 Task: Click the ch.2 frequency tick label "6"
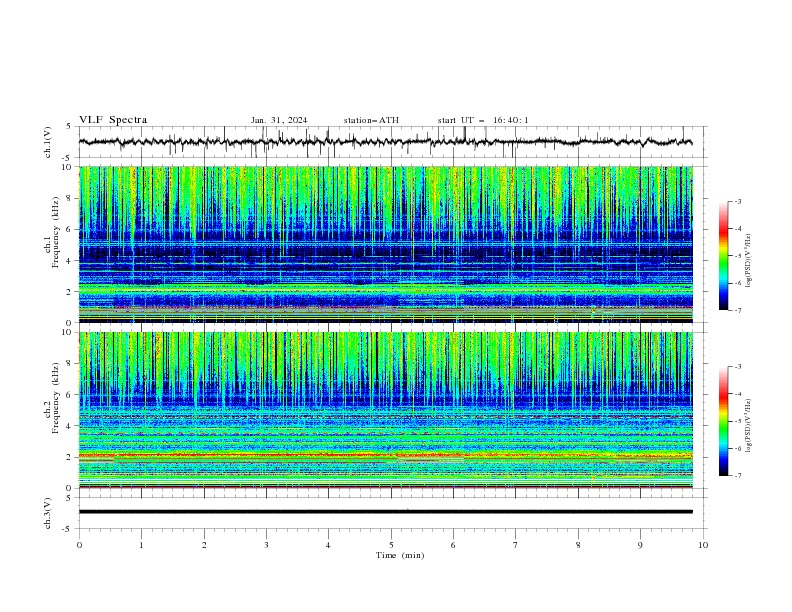(70, 395)
